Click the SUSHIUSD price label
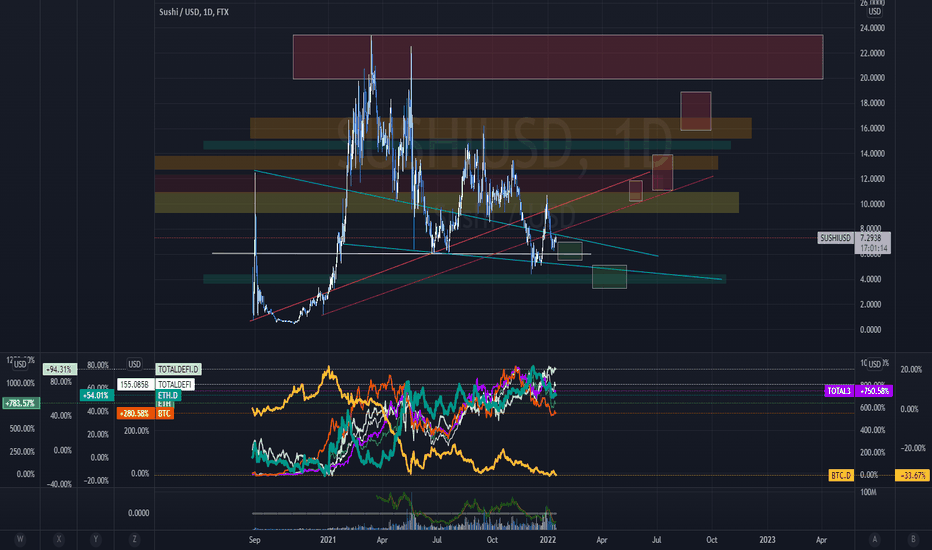This screenshot has height=550, width=932. pos(835,238)
